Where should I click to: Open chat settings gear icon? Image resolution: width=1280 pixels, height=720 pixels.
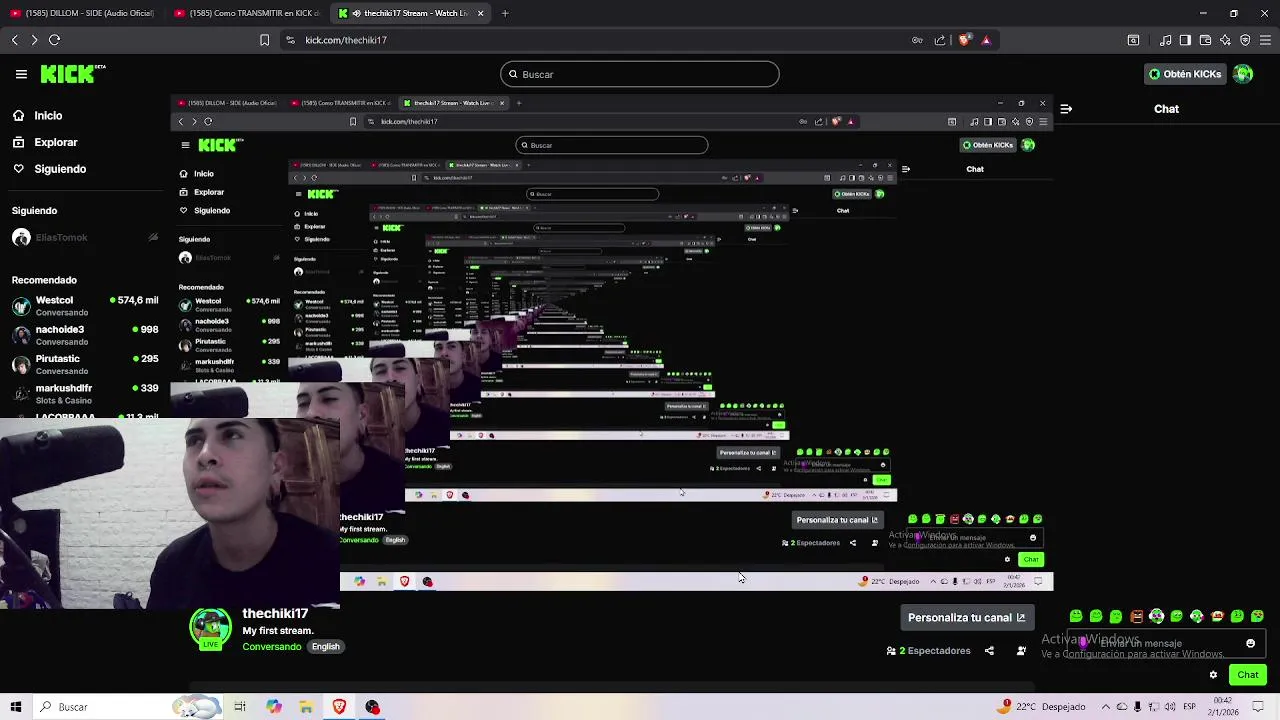click(1213, 675)
